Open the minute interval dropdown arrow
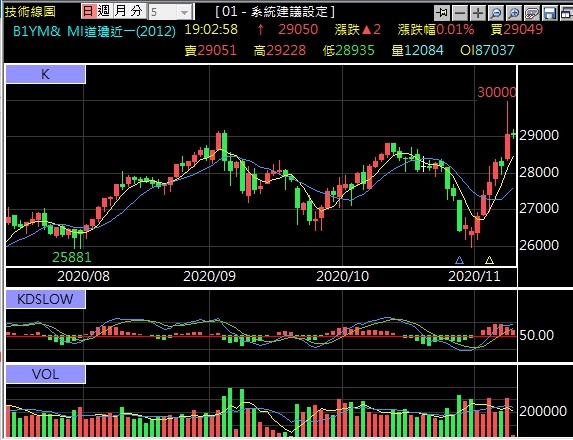This screenshot has width=573, height=440. coord(185,13)
